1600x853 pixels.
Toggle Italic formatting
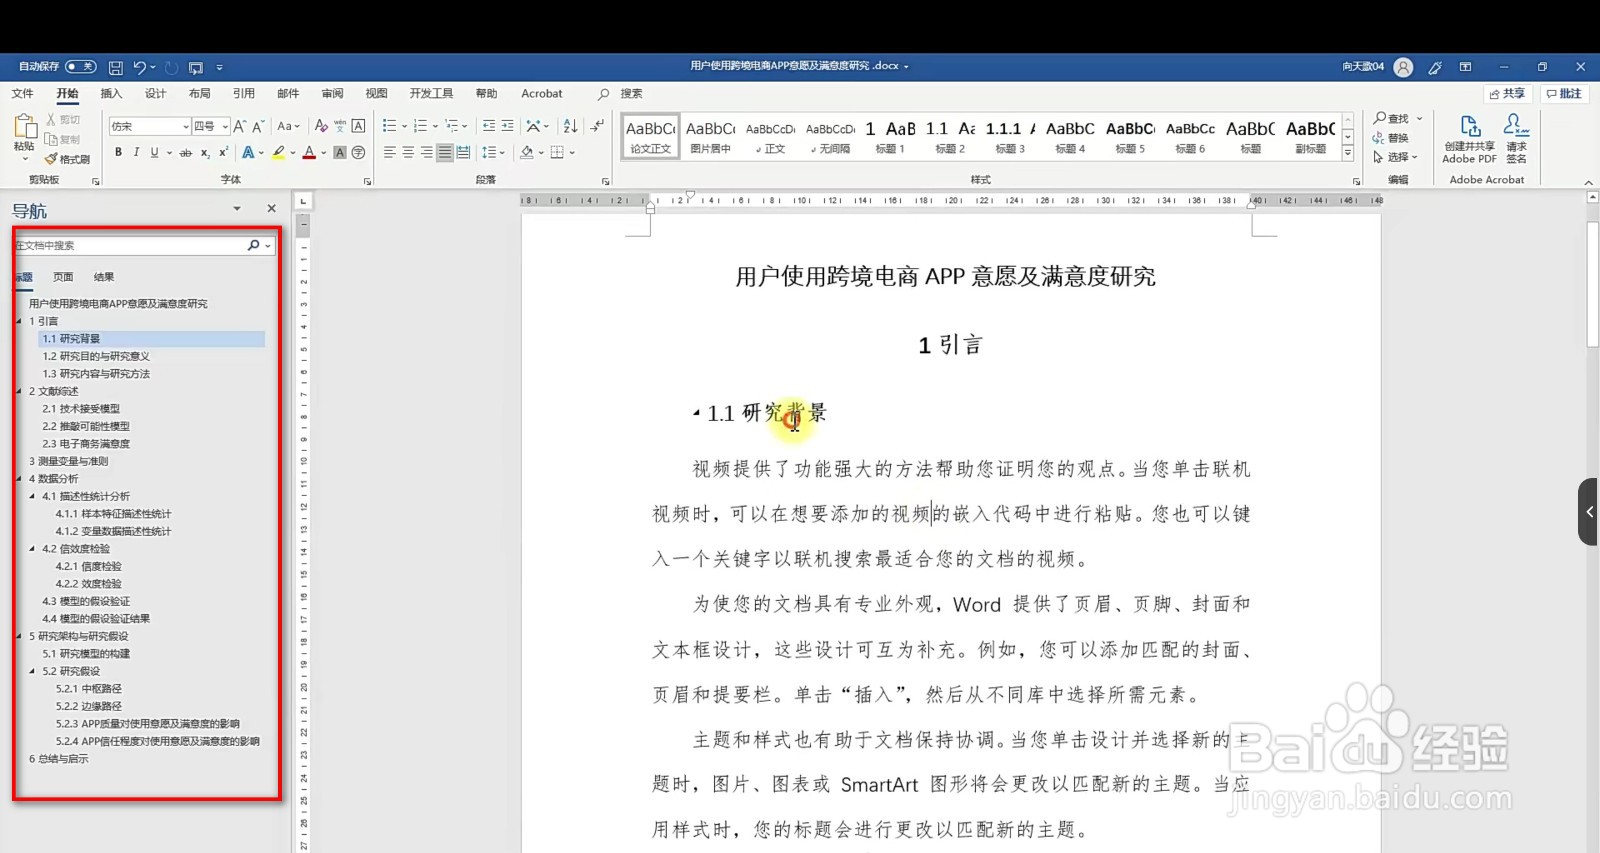(136, 152)
